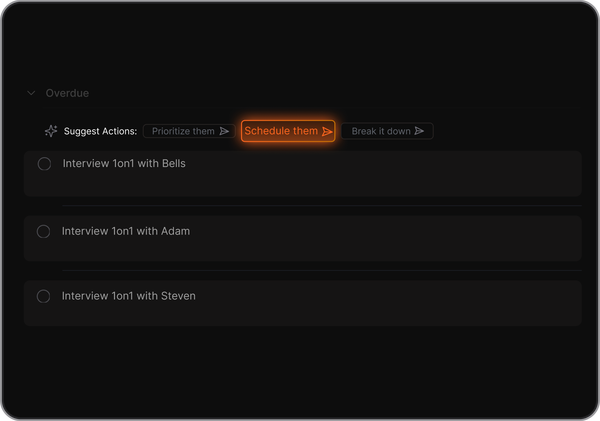Open the Interview 1on1 with Steven title
This screenshot has height=421, width=600.
[x=129, y=296]
